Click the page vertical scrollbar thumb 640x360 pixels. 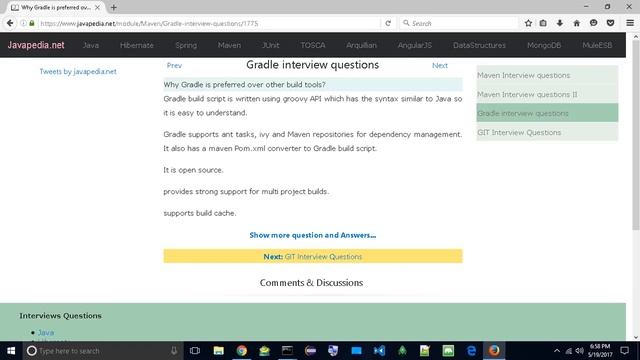coord(636,135)
